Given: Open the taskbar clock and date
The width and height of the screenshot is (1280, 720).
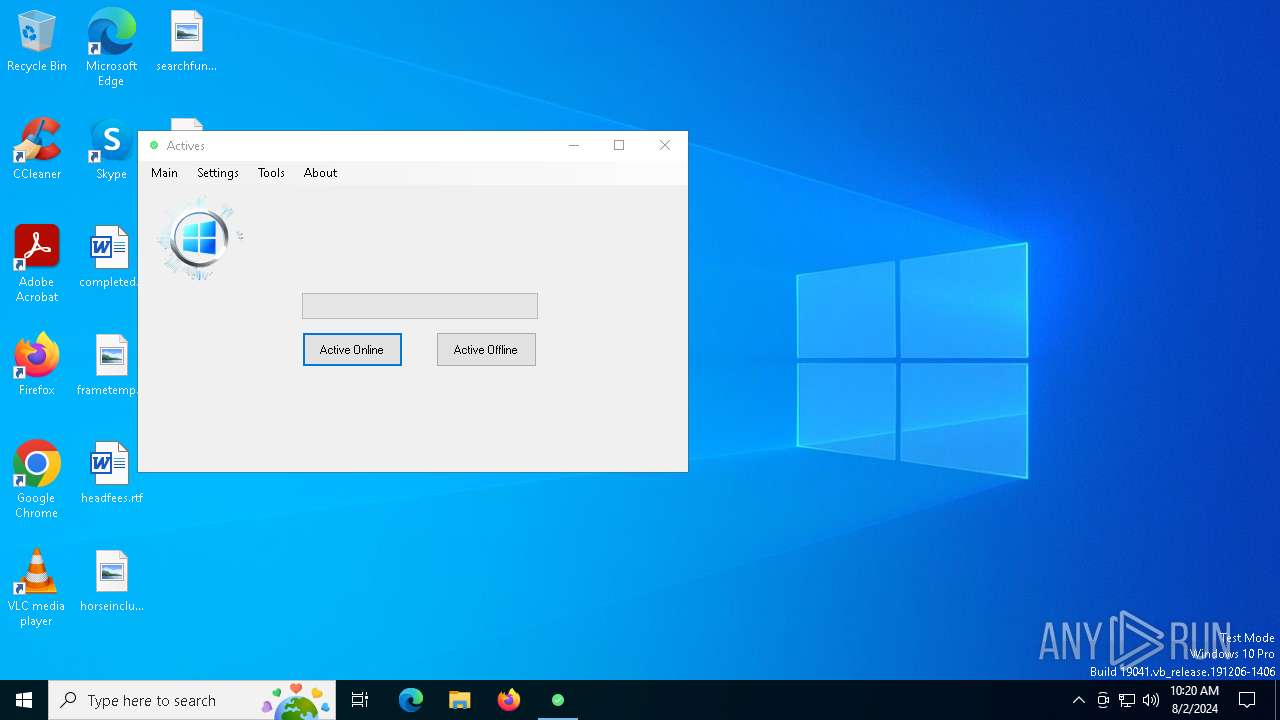Looking at the screenshot, I should tap(1195, 700).
